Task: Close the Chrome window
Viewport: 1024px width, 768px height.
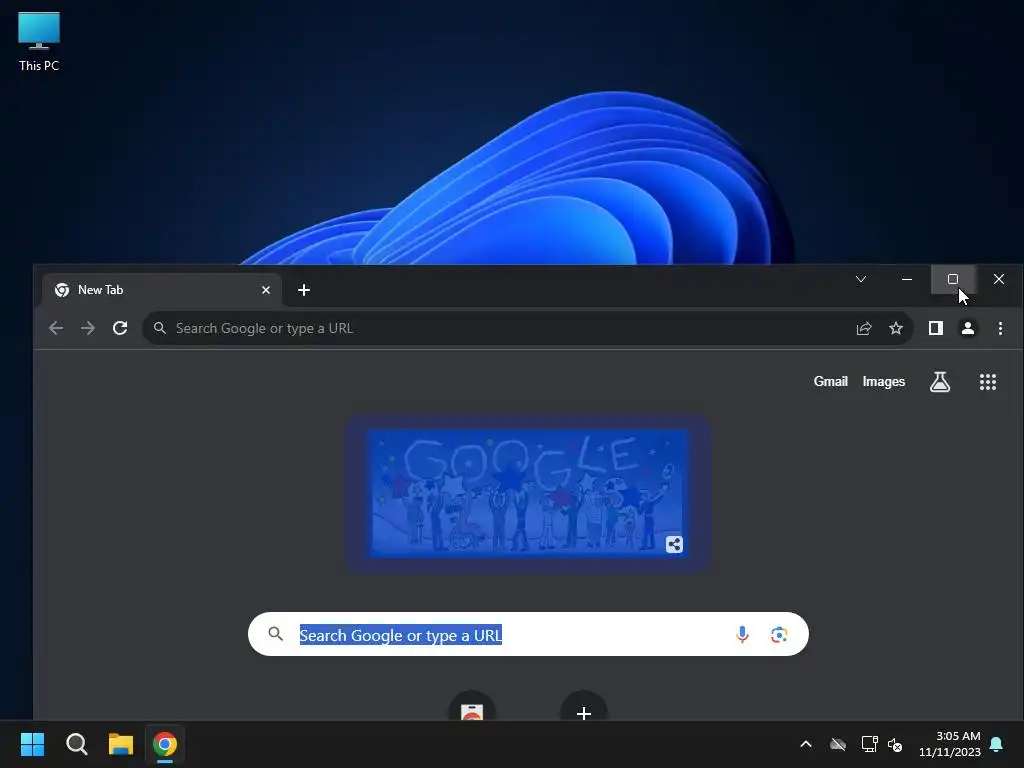Action: click(x=999, y=280)
